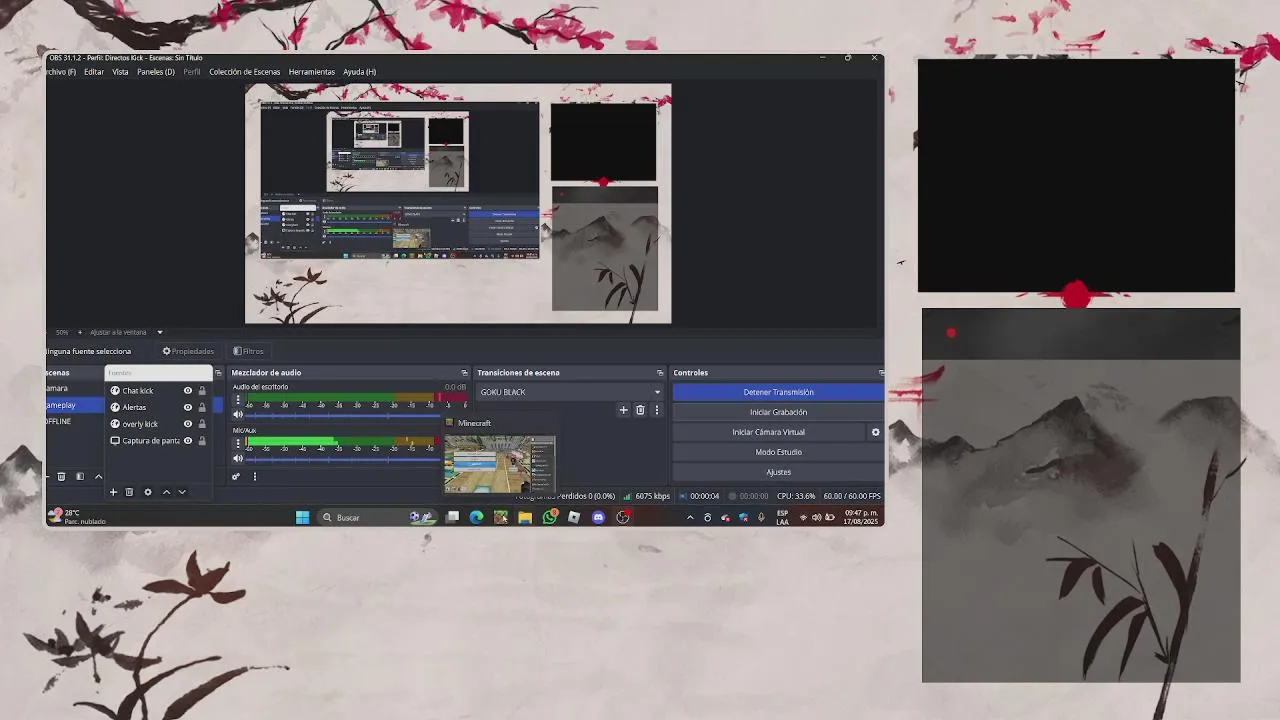Open source properties gear in Fuentes toolbar
Screen dimensions: 1280x720
(x=148, y=492)
